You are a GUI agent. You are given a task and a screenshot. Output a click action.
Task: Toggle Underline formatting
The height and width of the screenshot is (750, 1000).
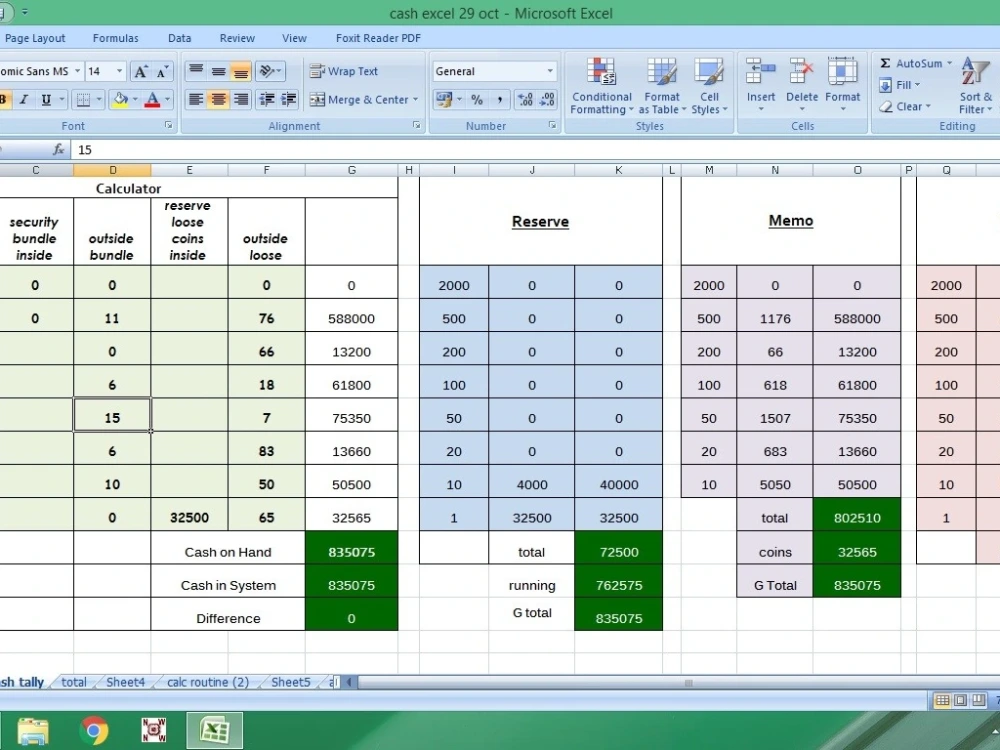46,99
